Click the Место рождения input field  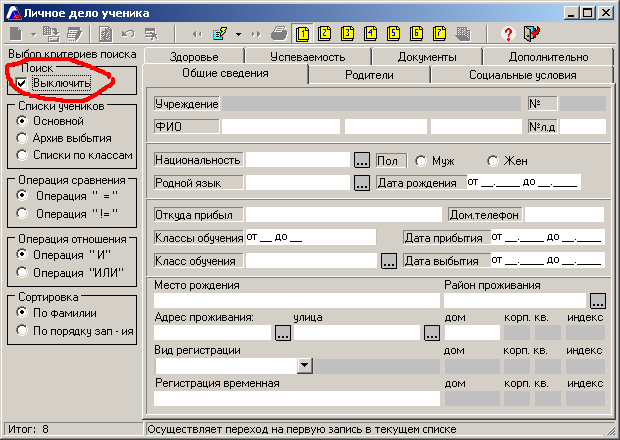[297, 300]
